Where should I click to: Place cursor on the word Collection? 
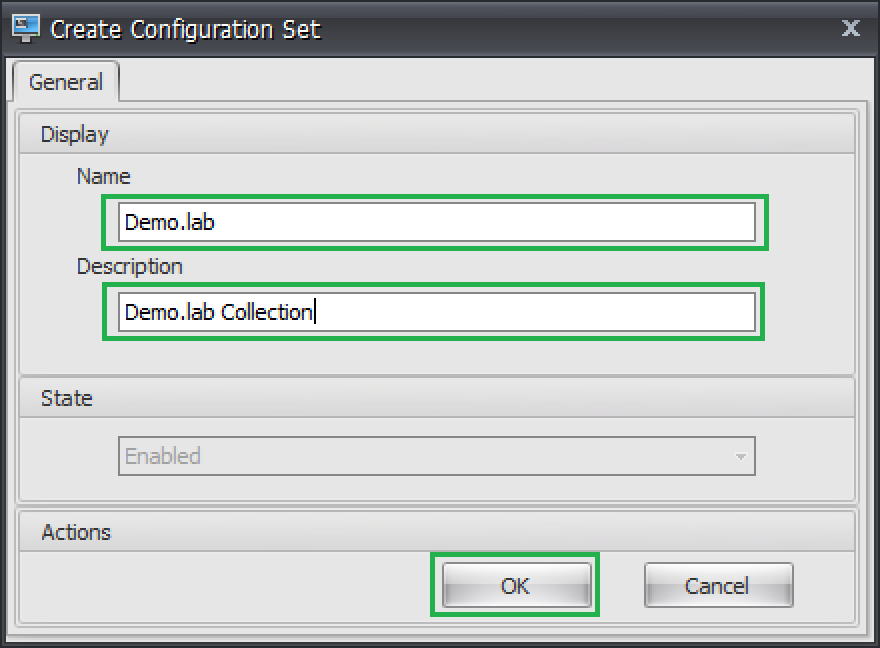pos(266,312)
